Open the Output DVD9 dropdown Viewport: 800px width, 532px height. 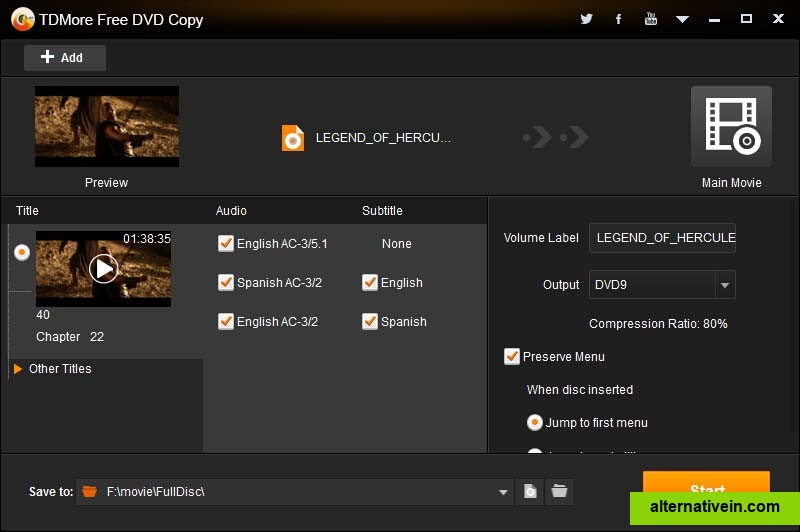pos(725,285)
